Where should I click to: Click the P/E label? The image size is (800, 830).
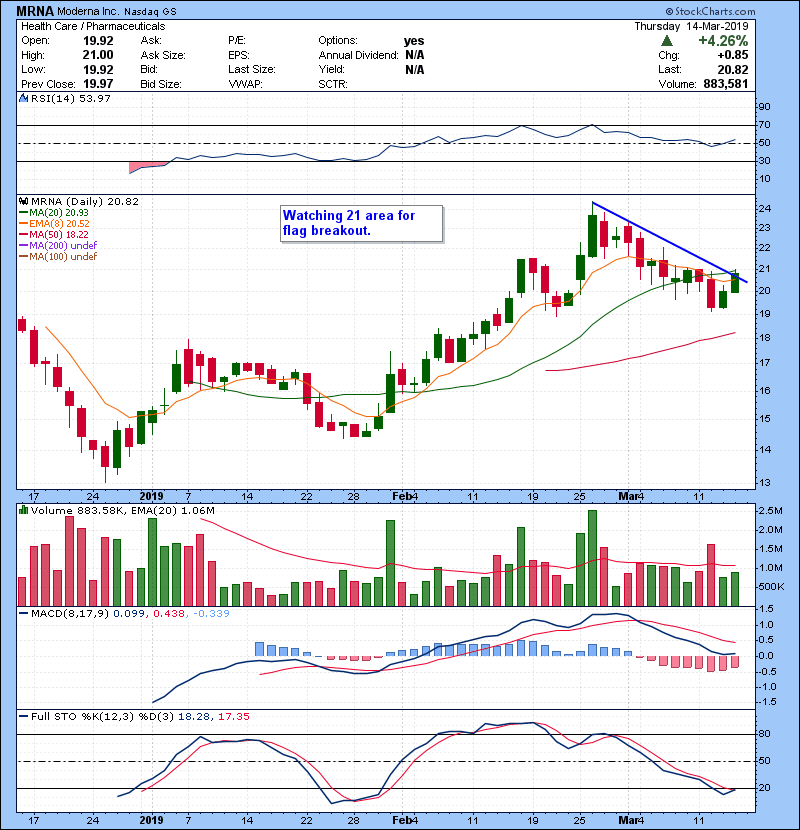point(237,40)
